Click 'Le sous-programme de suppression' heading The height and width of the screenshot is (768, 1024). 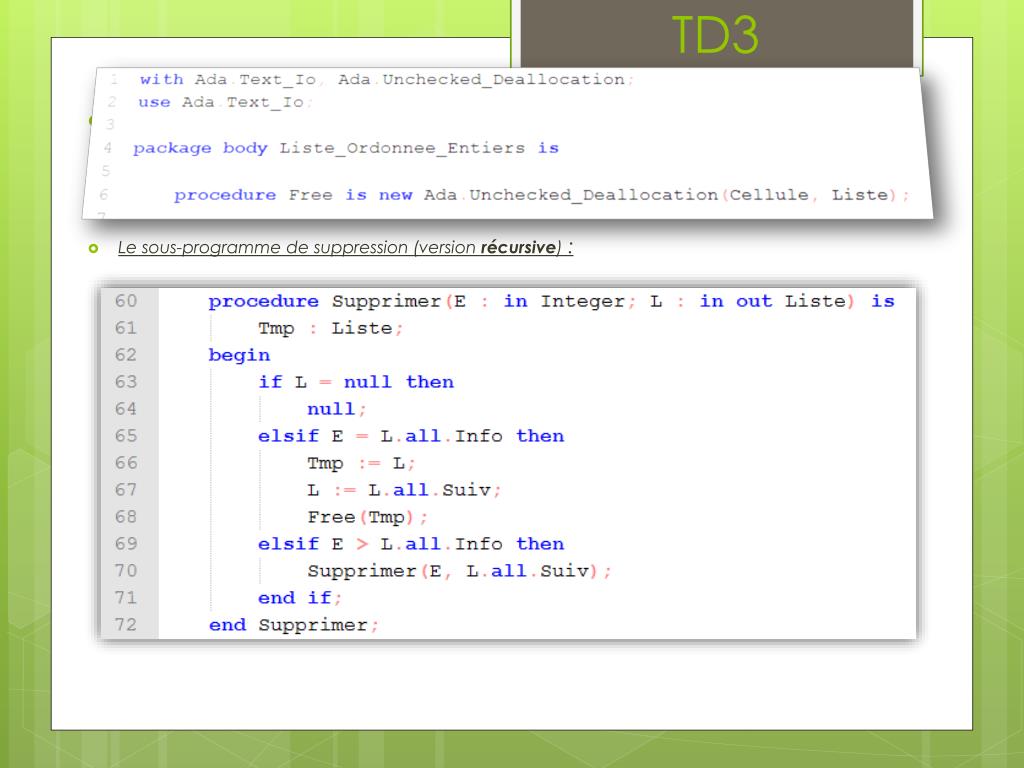[x=345, y=248]
